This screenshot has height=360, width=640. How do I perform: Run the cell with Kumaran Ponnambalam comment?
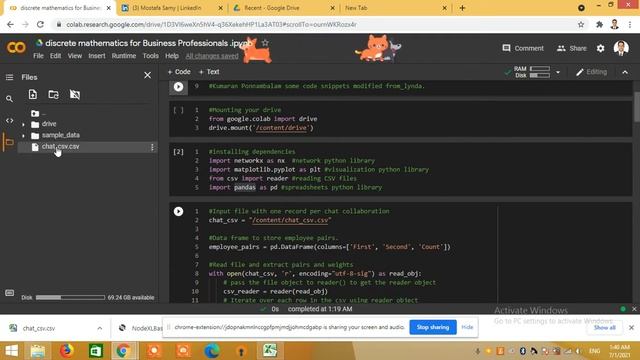(x=178, y=87)
